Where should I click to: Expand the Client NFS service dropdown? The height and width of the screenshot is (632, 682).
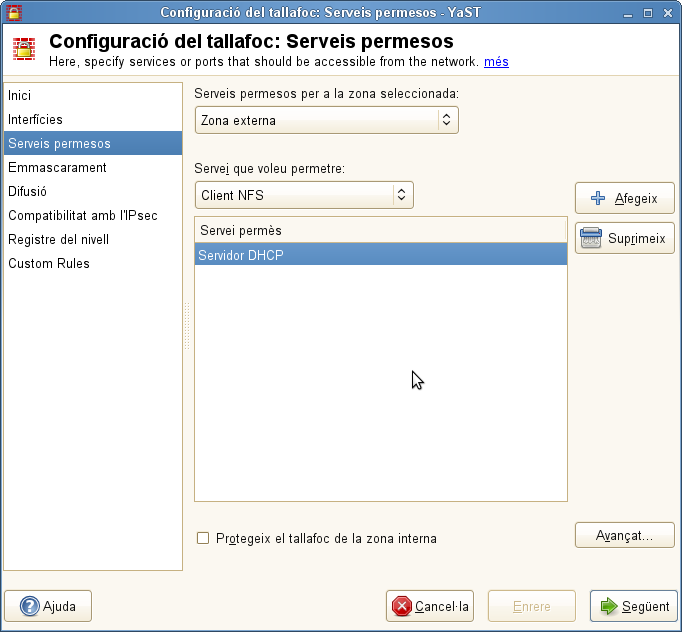[304, 195]
